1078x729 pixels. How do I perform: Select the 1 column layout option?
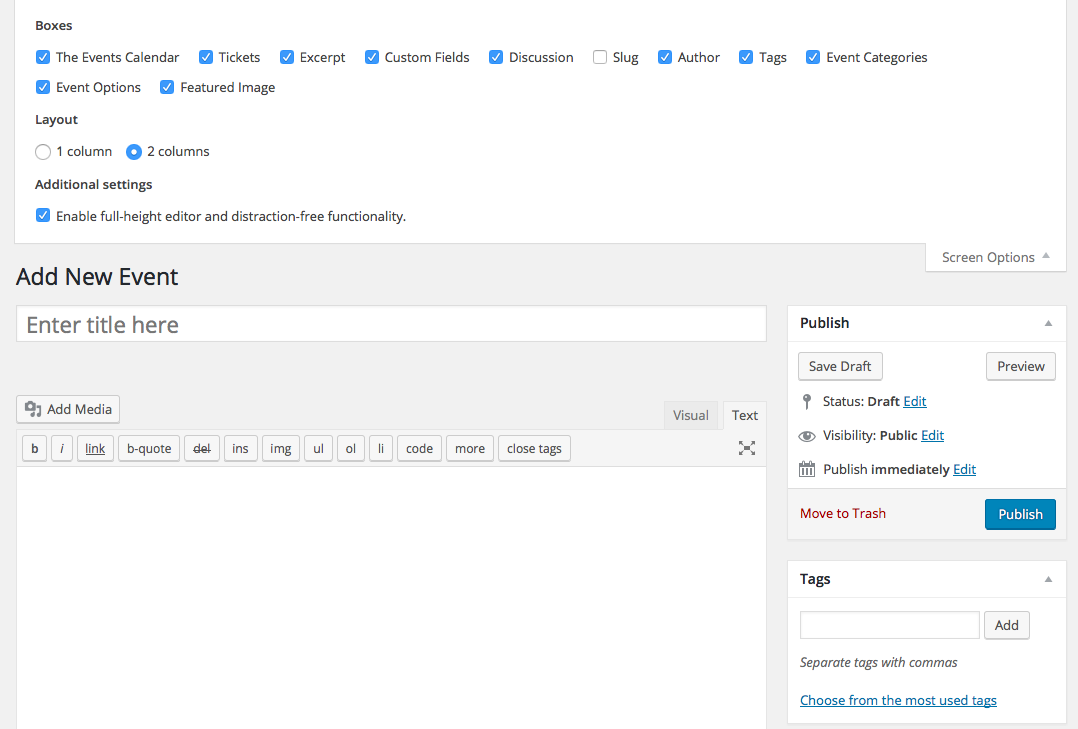click(x=43, y=152)
